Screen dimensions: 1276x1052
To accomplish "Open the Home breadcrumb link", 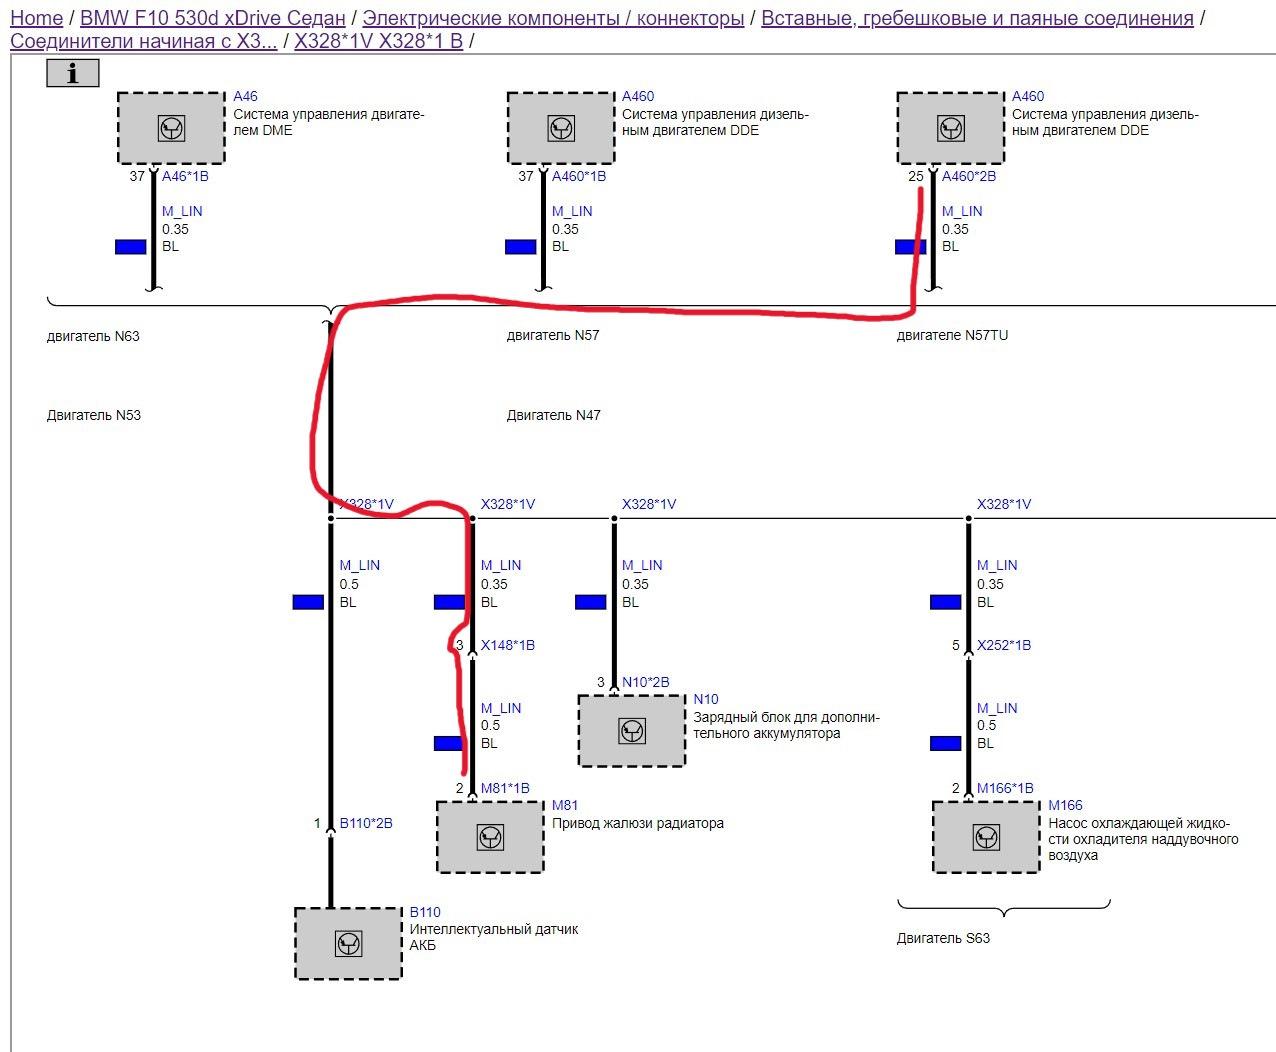I will 36,18.
